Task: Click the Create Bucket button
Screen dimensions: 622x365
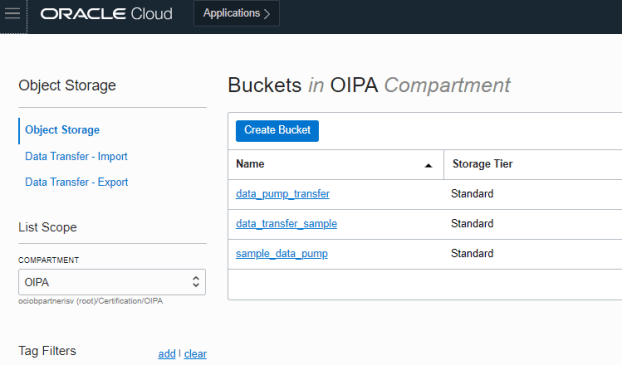Action: pos(277,131)
